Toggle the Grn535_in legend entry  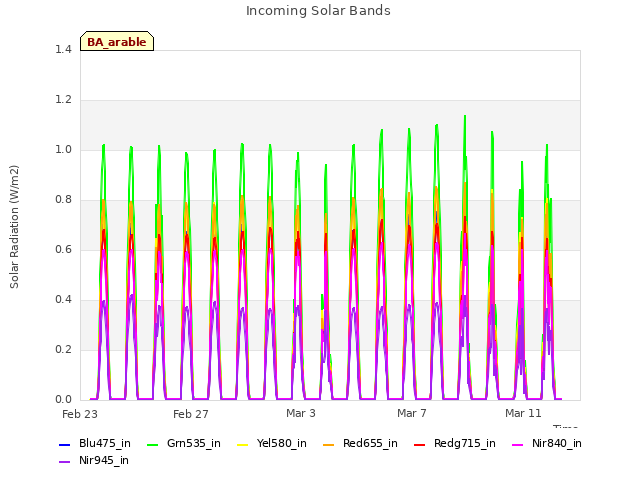183,444
